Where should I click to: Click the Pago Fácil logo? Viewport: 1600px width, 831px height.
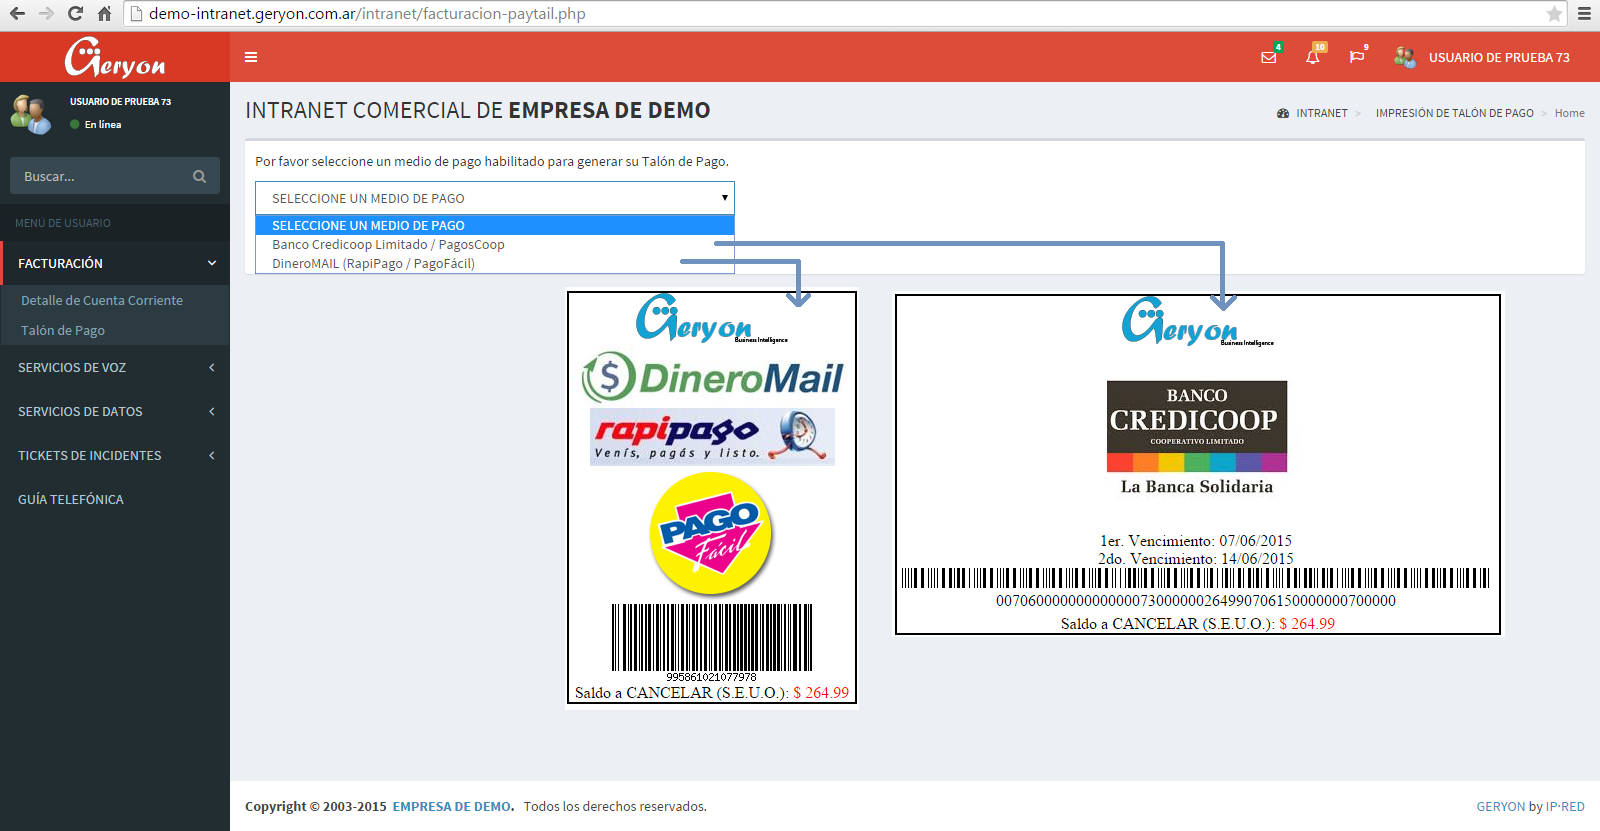[x=711, y=535]
